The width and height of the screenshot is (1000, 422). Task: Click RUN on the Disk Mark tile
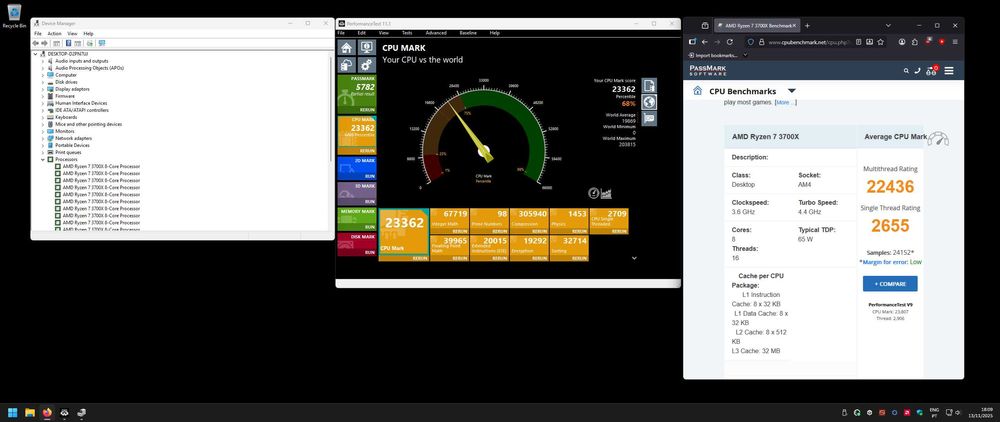click(x=369, y=252)
